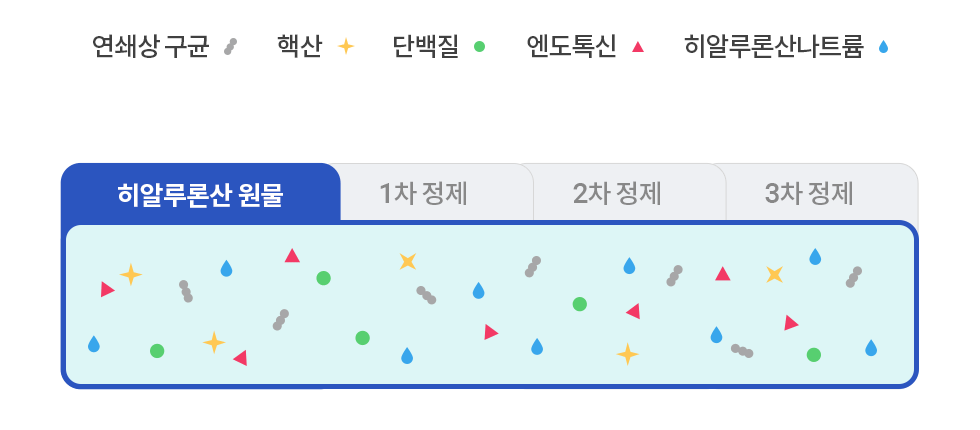Show the 3차 정제 tab
Viewport: 980px width, 430px height.
(809, 193)
